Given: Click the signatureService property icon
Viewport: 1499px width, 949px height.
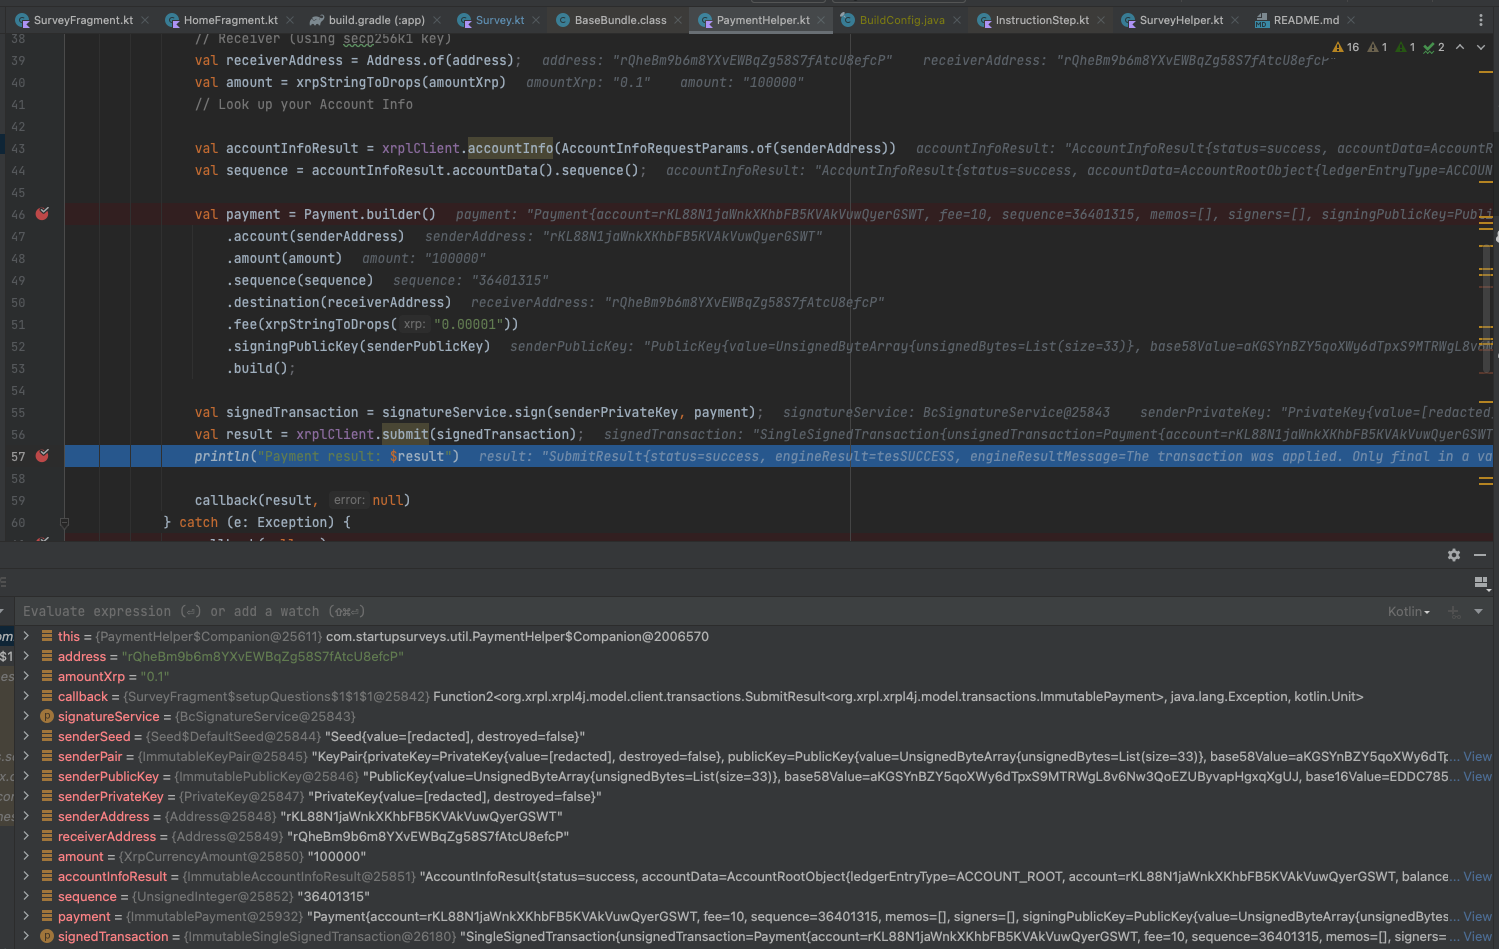Looking at the screenshot, I should pos(47,717).
